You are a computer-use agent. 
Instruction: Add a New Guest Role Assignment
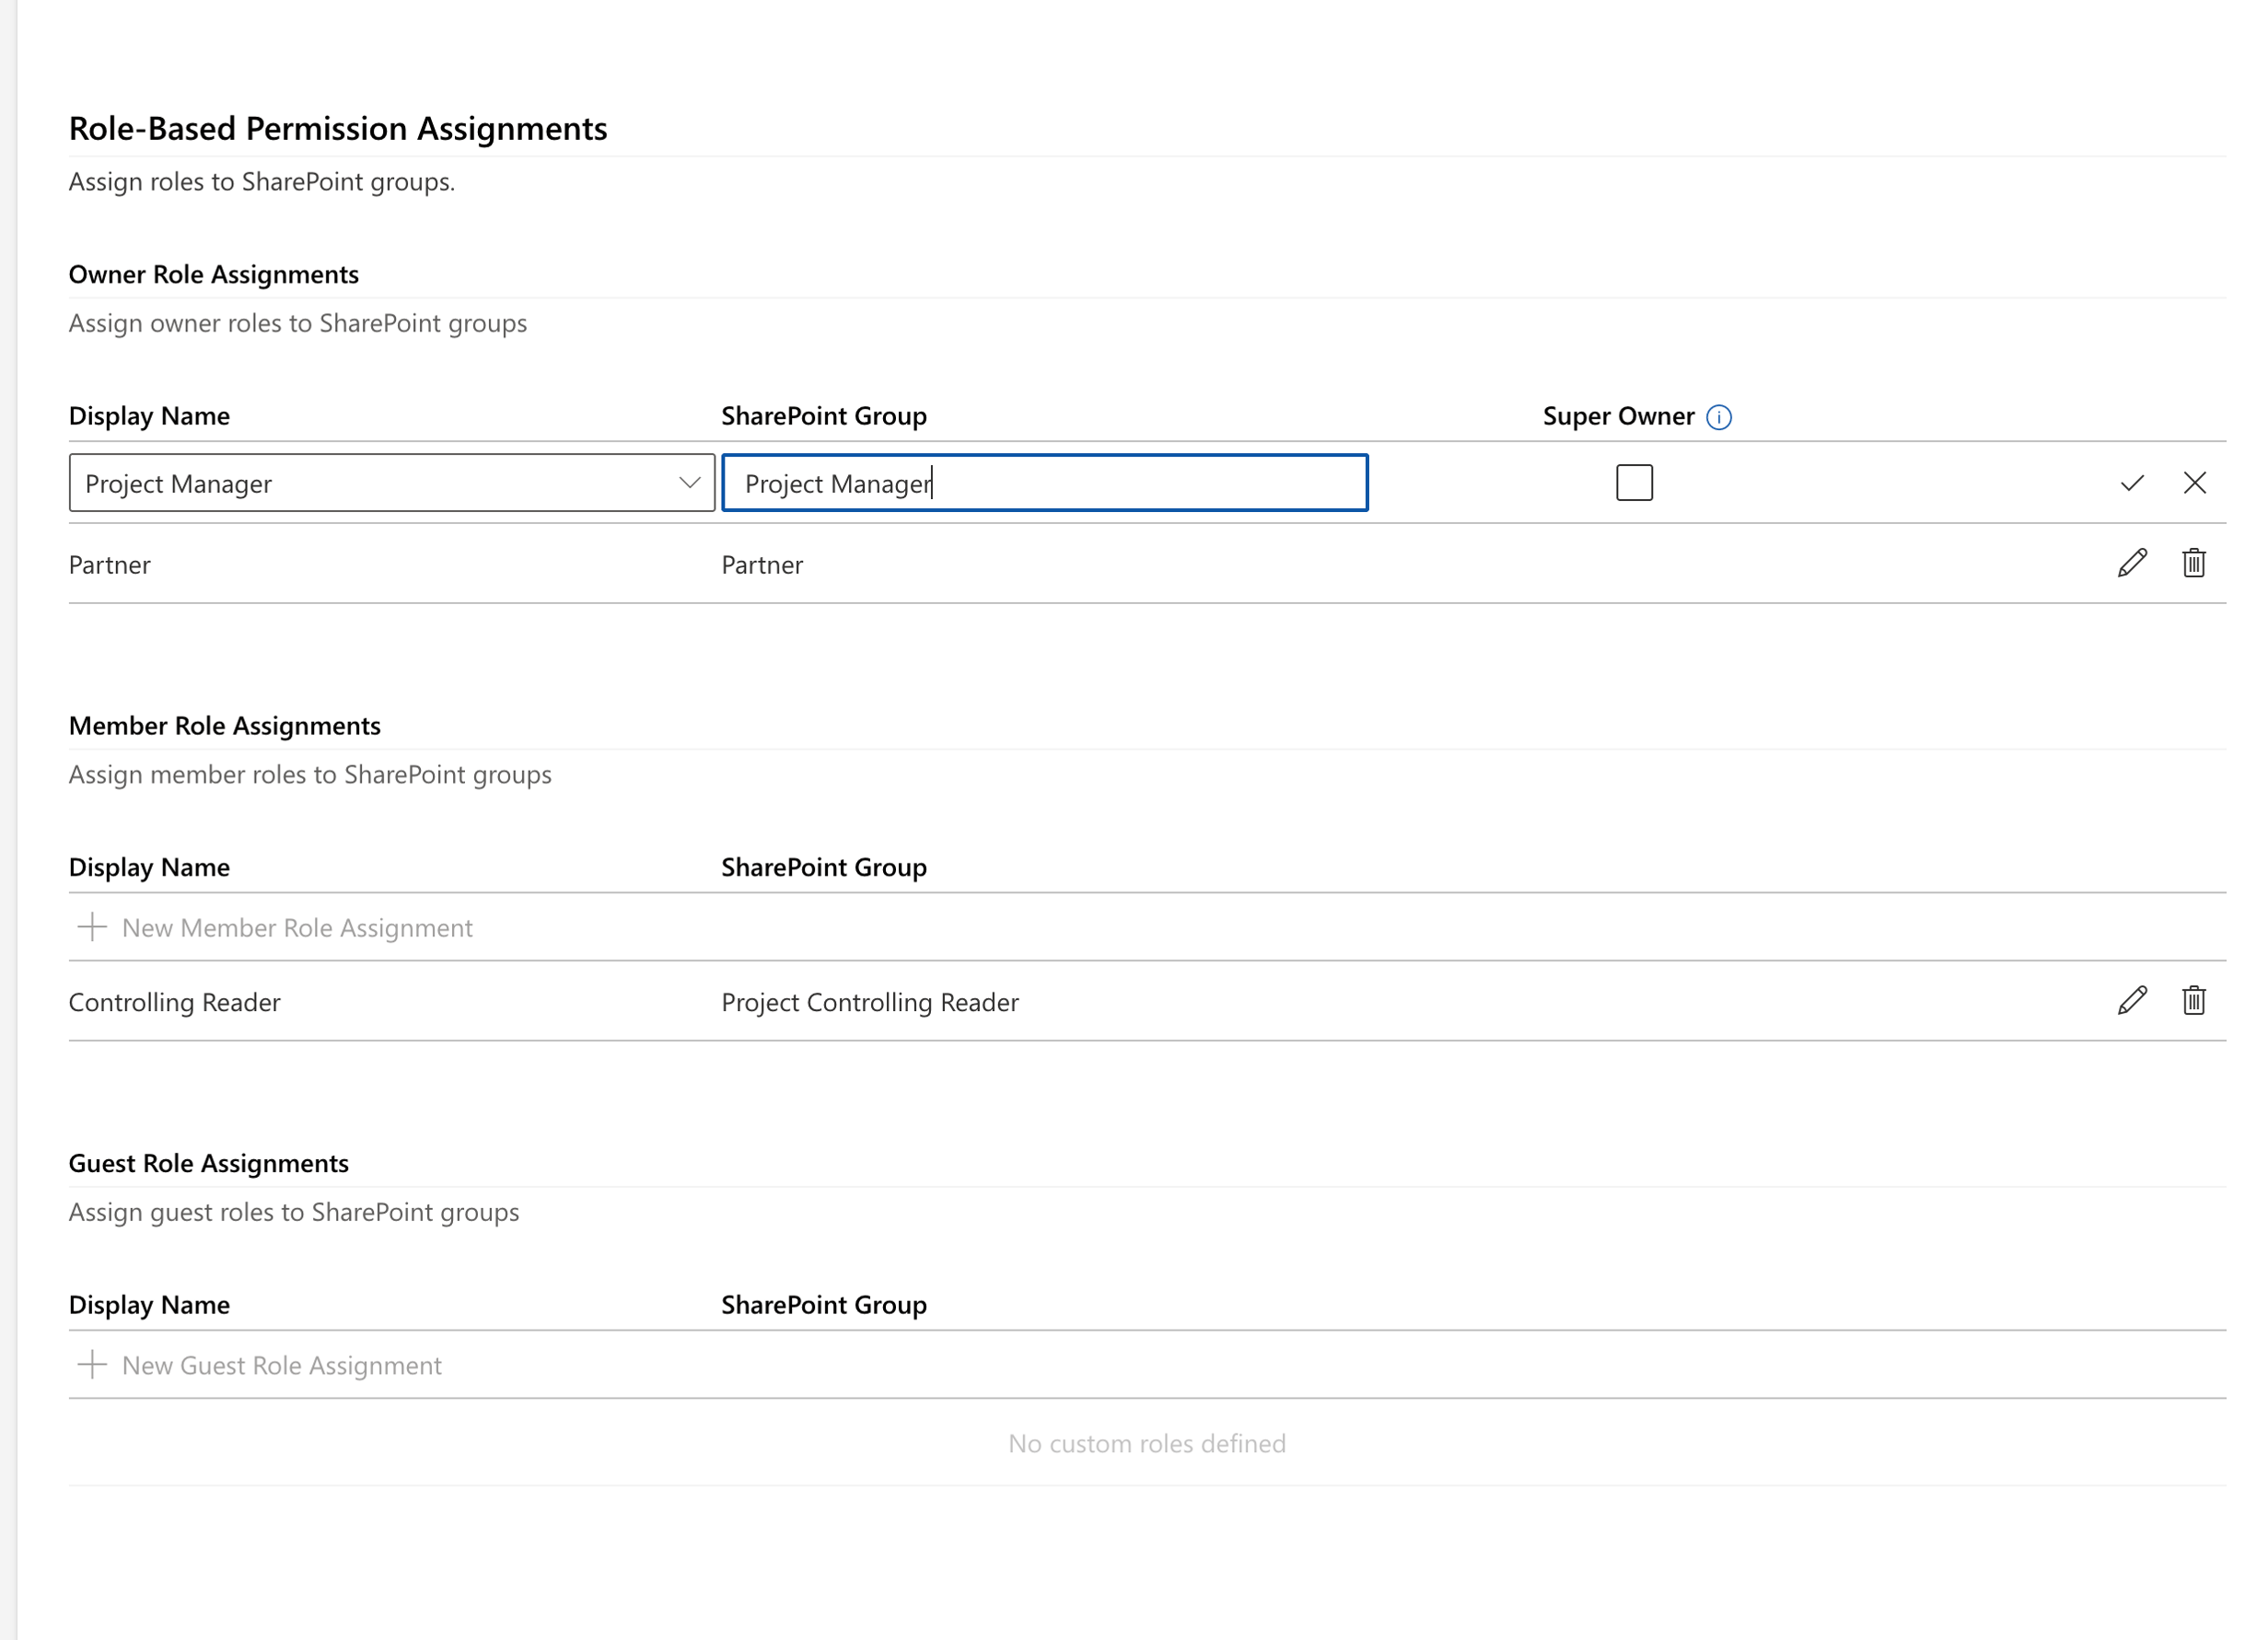tap(281, 1365)
